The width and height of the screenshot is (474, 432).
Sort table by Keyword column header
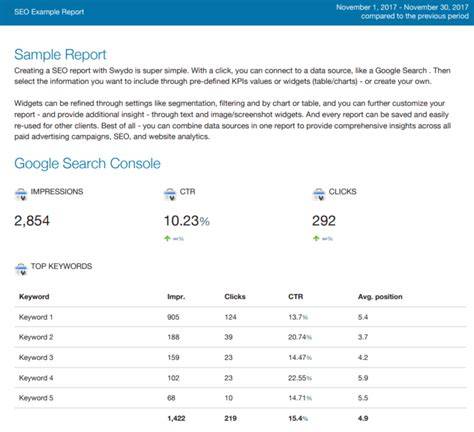coord(34,297)
